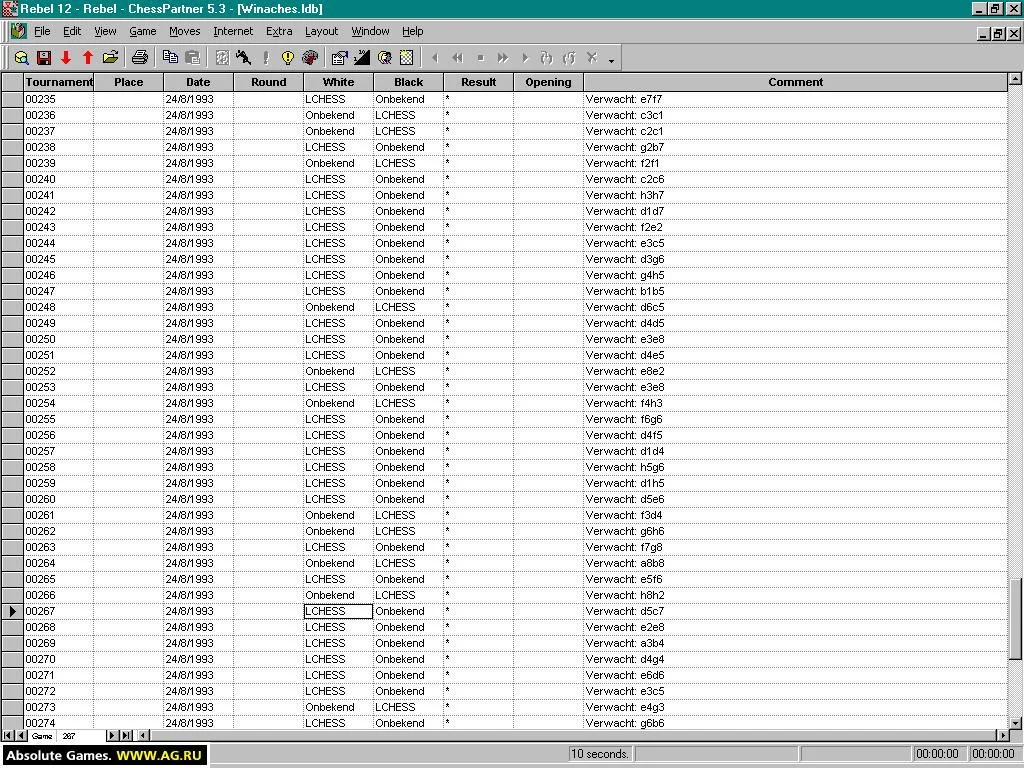Screen dimensions: 1024x768
Task: Click the horizontal scrollbar right arrow
Action: [1002, 736]
